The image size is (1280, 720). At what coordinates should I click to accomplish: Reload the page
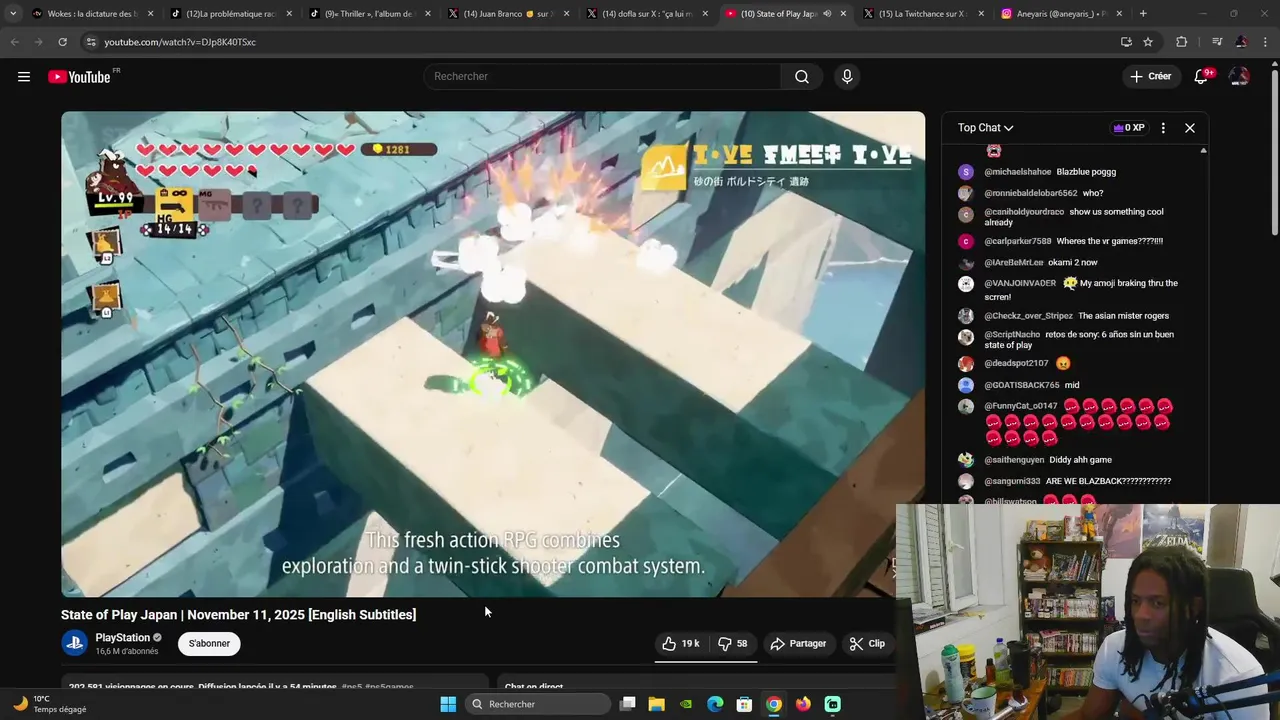coord(62,42)
